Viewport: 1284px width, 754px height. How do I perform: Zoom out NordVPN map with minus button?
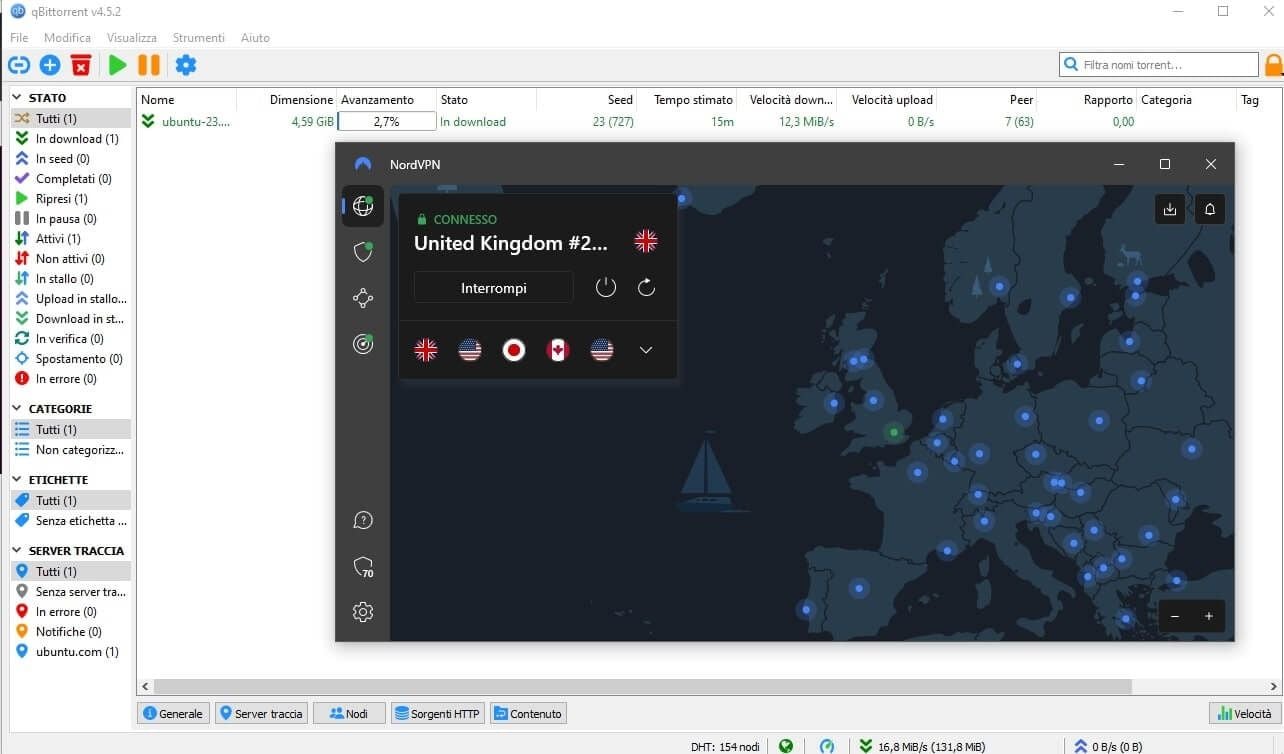[x=1175, y=616]
